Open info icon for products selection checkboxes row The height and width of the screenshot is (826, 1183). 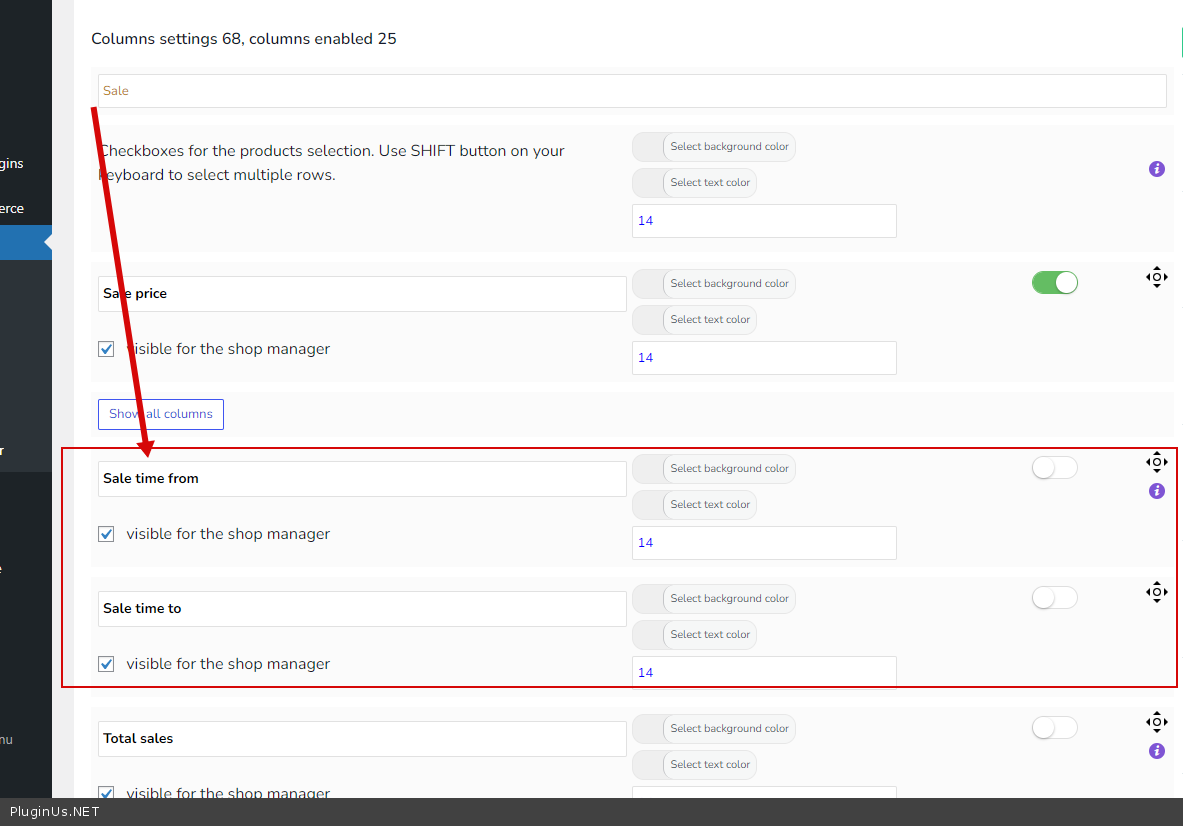[x=1157, y=169]
